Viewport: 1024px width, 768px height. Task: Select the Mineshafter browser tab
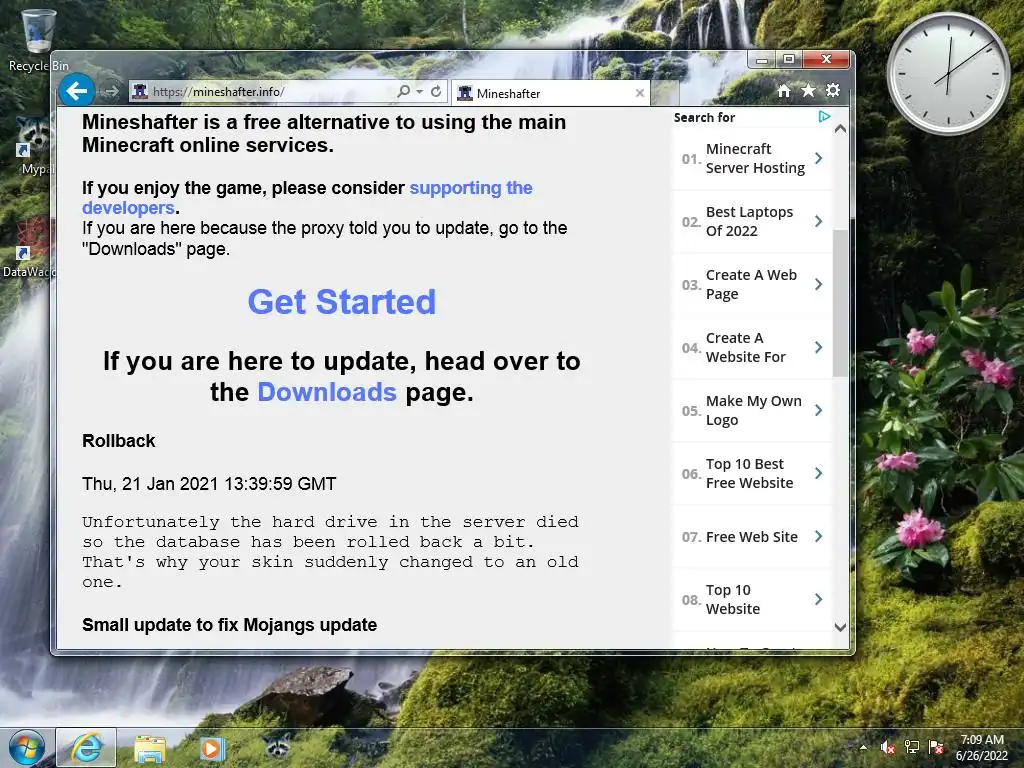click(550, 93)
